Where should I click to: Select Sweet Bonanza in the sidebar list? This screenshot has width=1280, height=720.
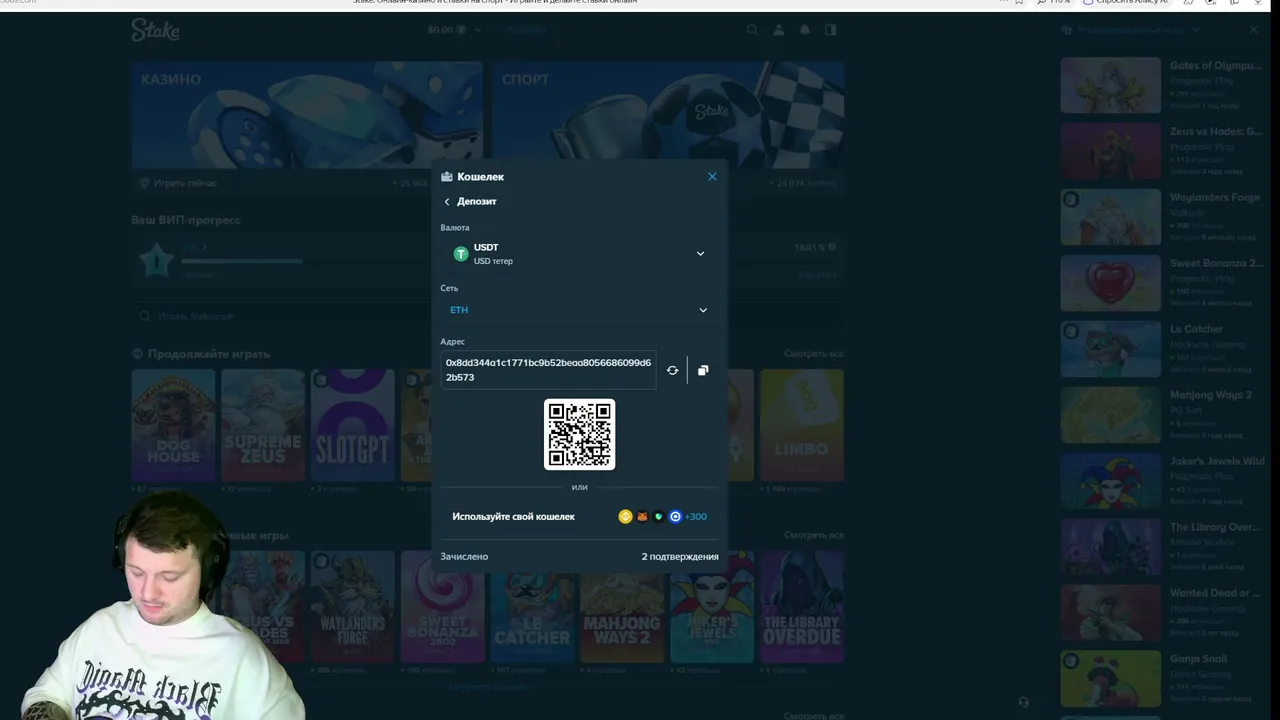click(x=1161, y=283)
